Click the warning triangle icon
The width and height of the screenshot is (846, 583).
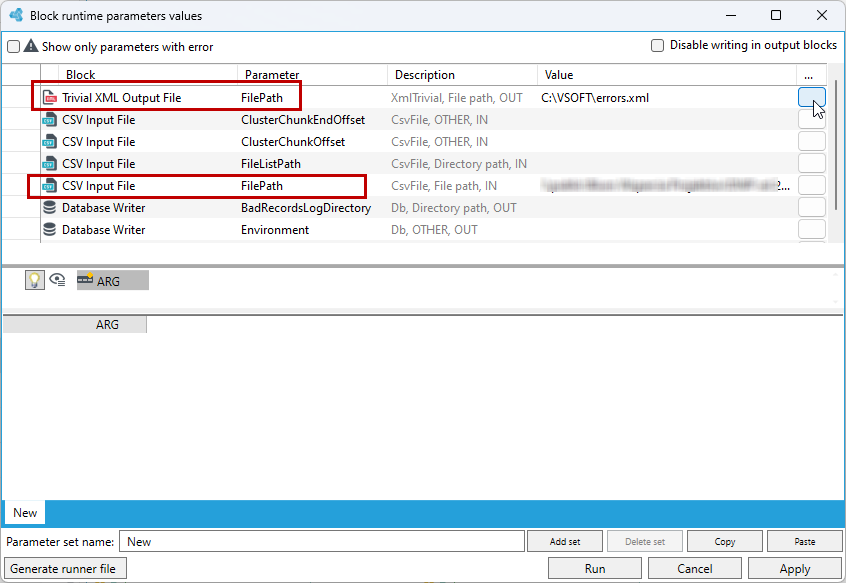31,46
